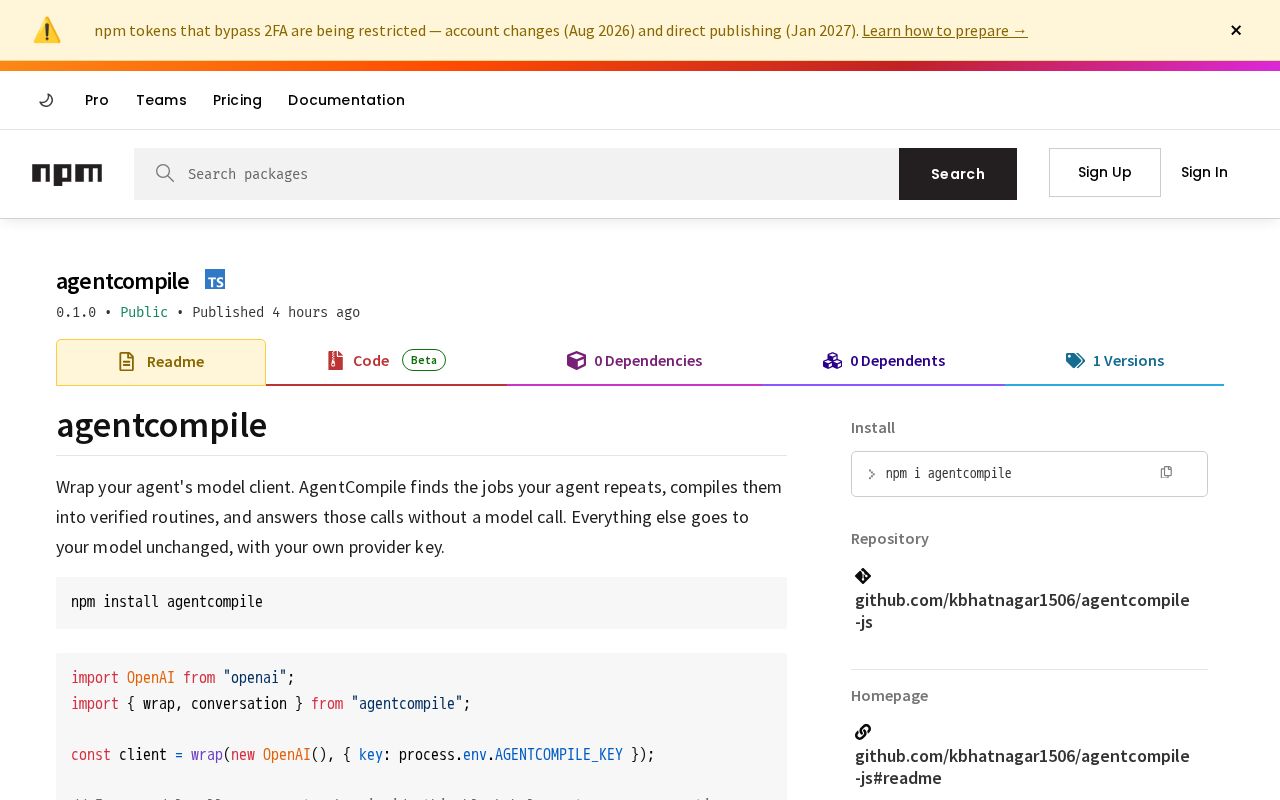Viewport: 1280px width, 800px height.
Task: Copy the npm i agentcompile install command
Action: tap(1166, 472)
